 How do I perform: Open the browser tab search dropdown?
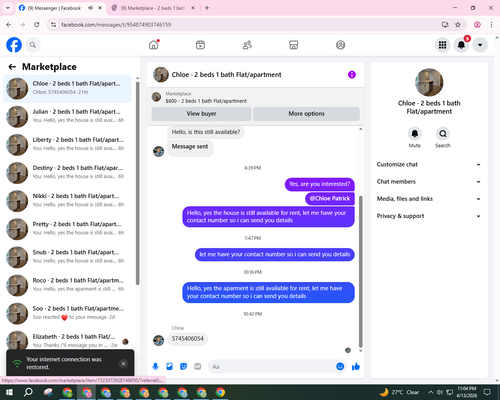[8, 8]
